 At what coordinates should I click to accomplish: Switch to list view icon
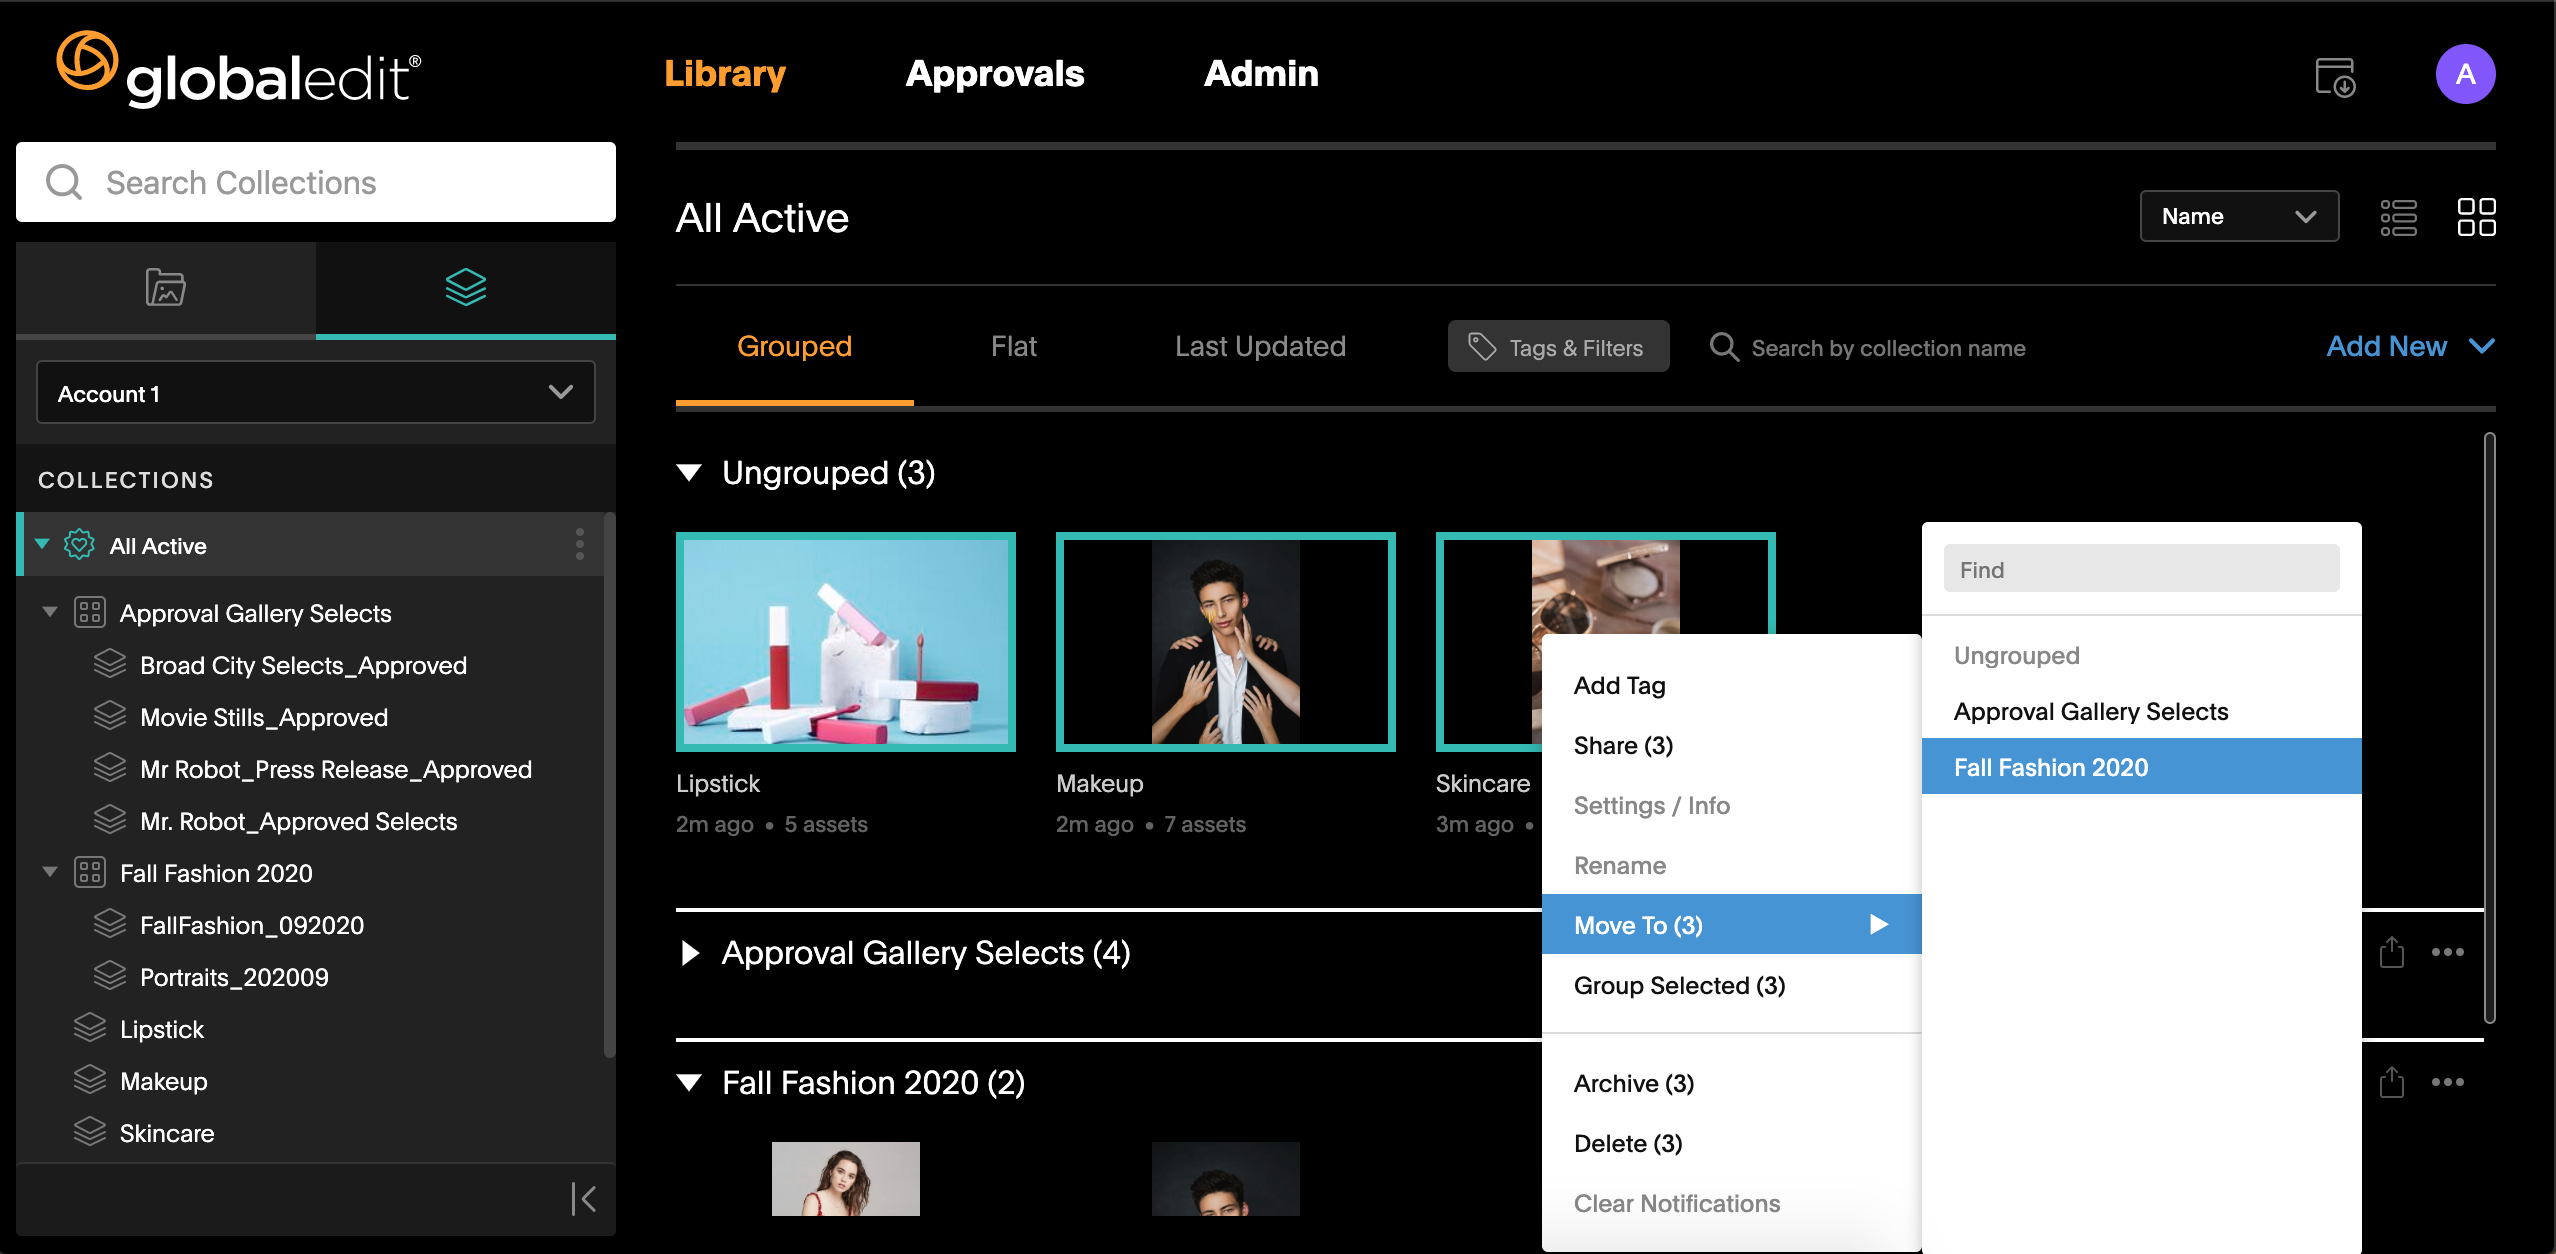tap(2398, 217)
